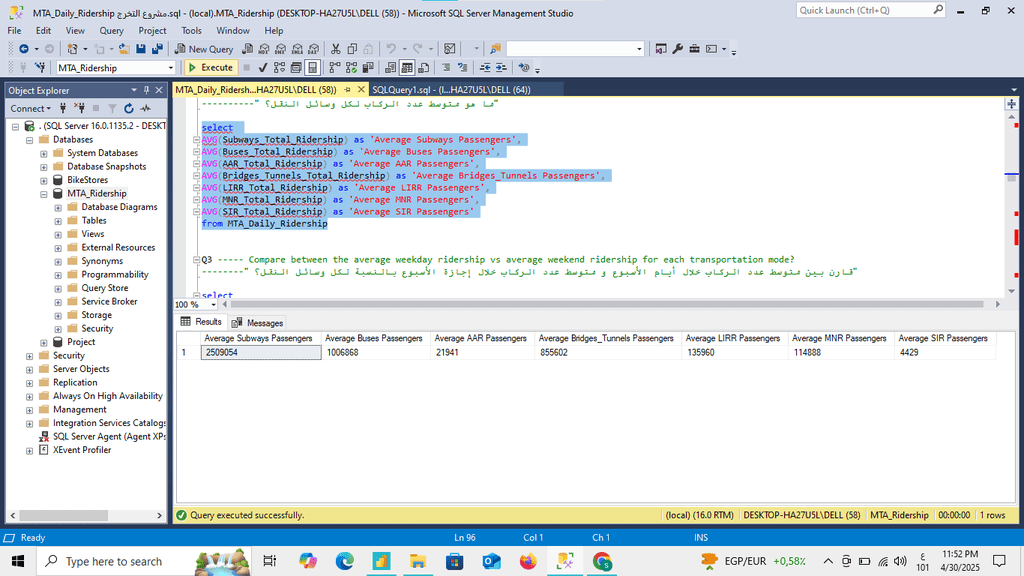This screenshot has width=1024, height=576.
Task: Click the Properties wrench icon
Action: pyautogui.click(x=677, y=49)
